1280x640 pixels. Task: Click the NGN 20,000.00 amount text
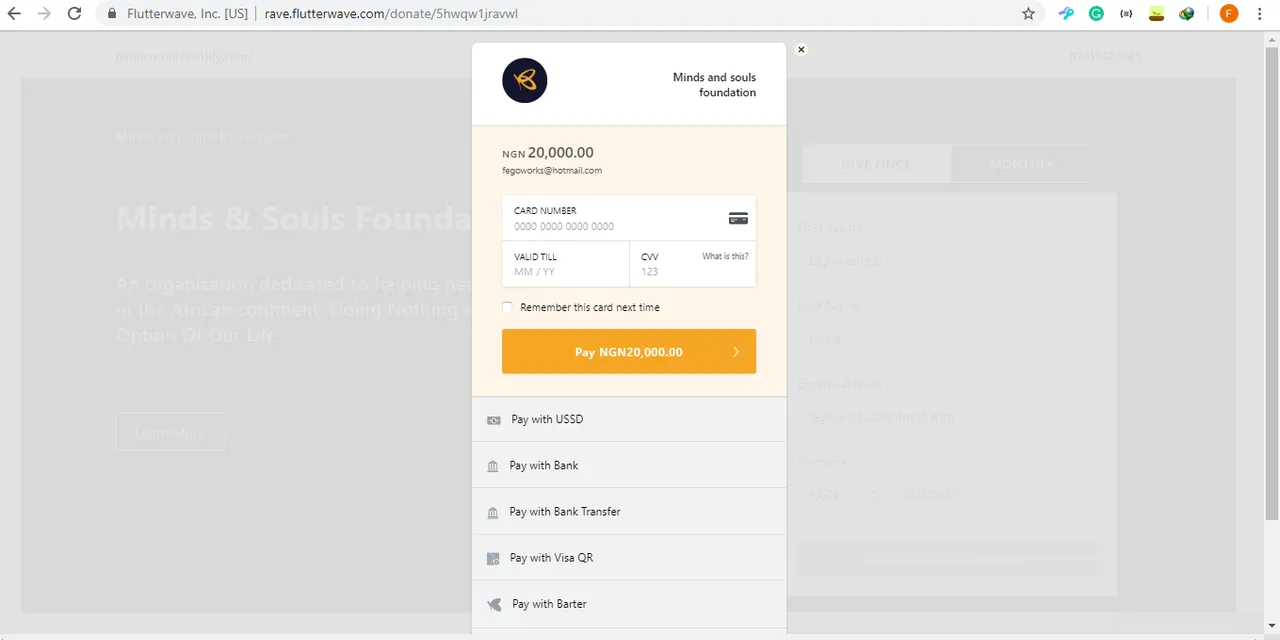[x=548, y=153]
